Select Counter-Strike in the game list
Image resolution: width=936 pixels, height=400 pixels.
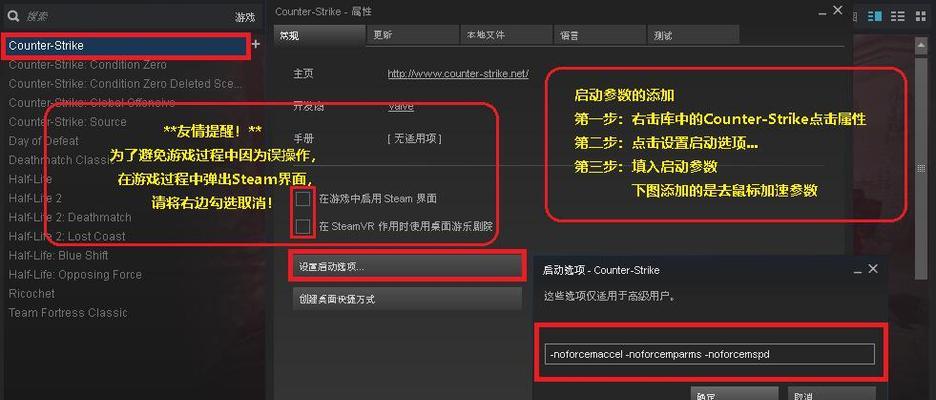[x=125, y=45]
